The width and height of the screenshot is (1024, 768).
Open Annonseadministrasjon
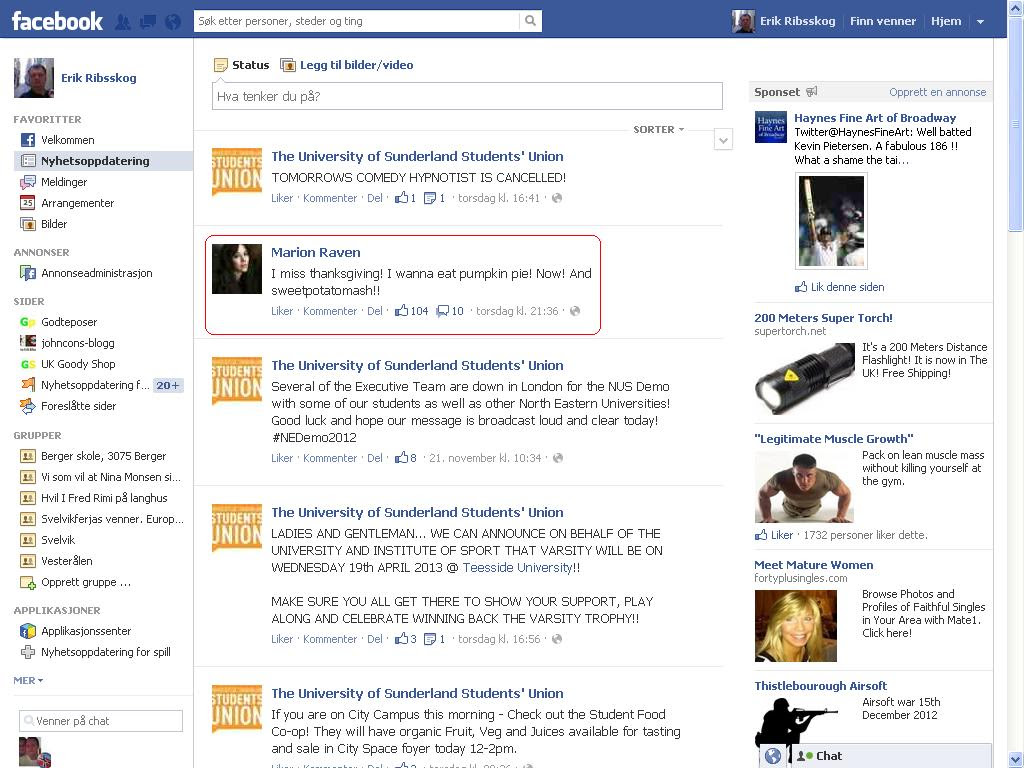[96, 273]
